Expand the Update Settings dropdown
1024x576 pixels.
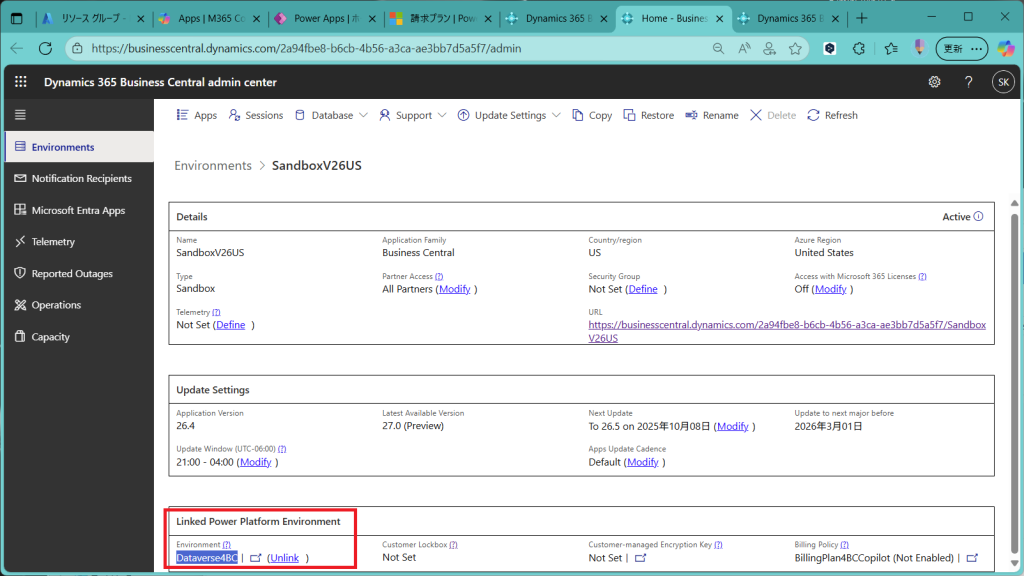[509, 115]
